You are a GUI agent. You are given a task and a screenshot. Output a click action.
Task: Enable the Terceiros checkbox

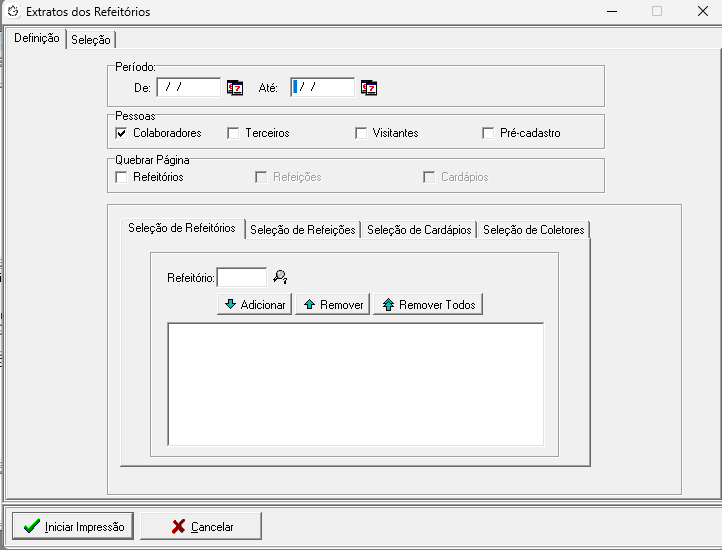pyautogui.click(x=233, y=133)
